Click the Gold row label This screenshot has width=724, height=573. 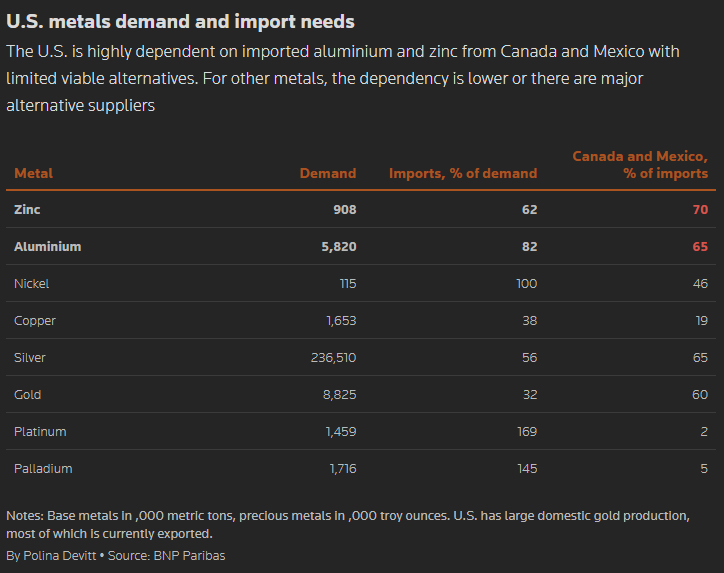tap(28, 395)
